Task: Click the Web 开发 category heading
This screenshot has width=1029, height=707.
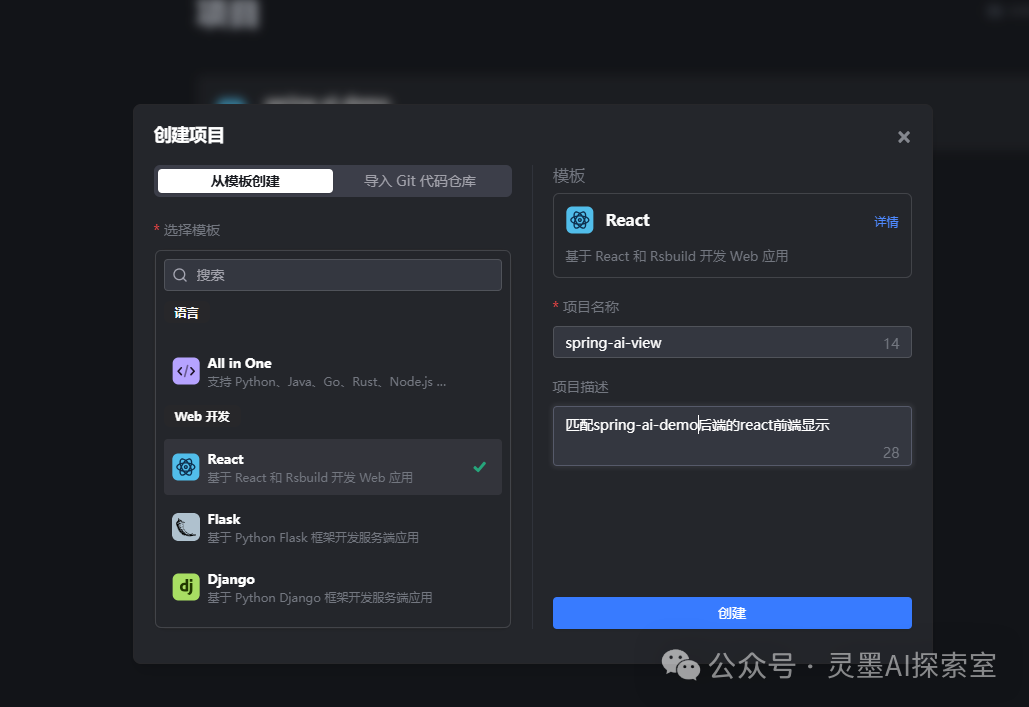Action: [202, 417]
